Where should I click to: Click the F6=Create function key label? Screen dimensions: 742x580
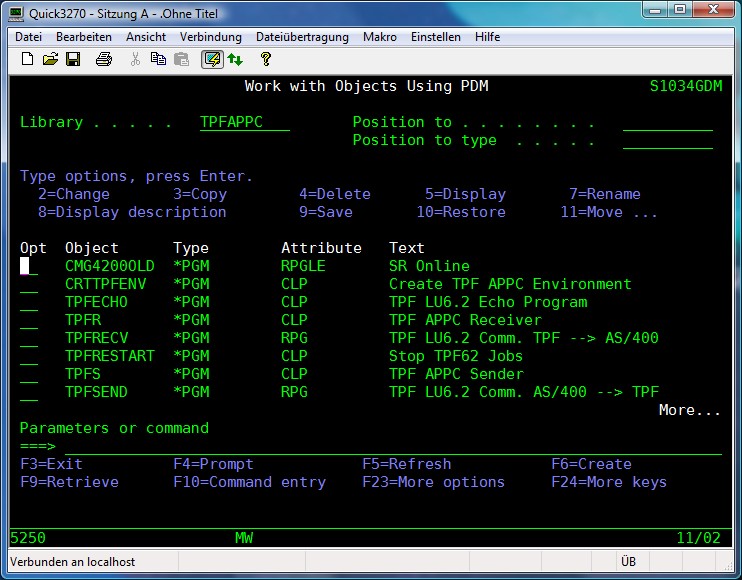[591, 464]
